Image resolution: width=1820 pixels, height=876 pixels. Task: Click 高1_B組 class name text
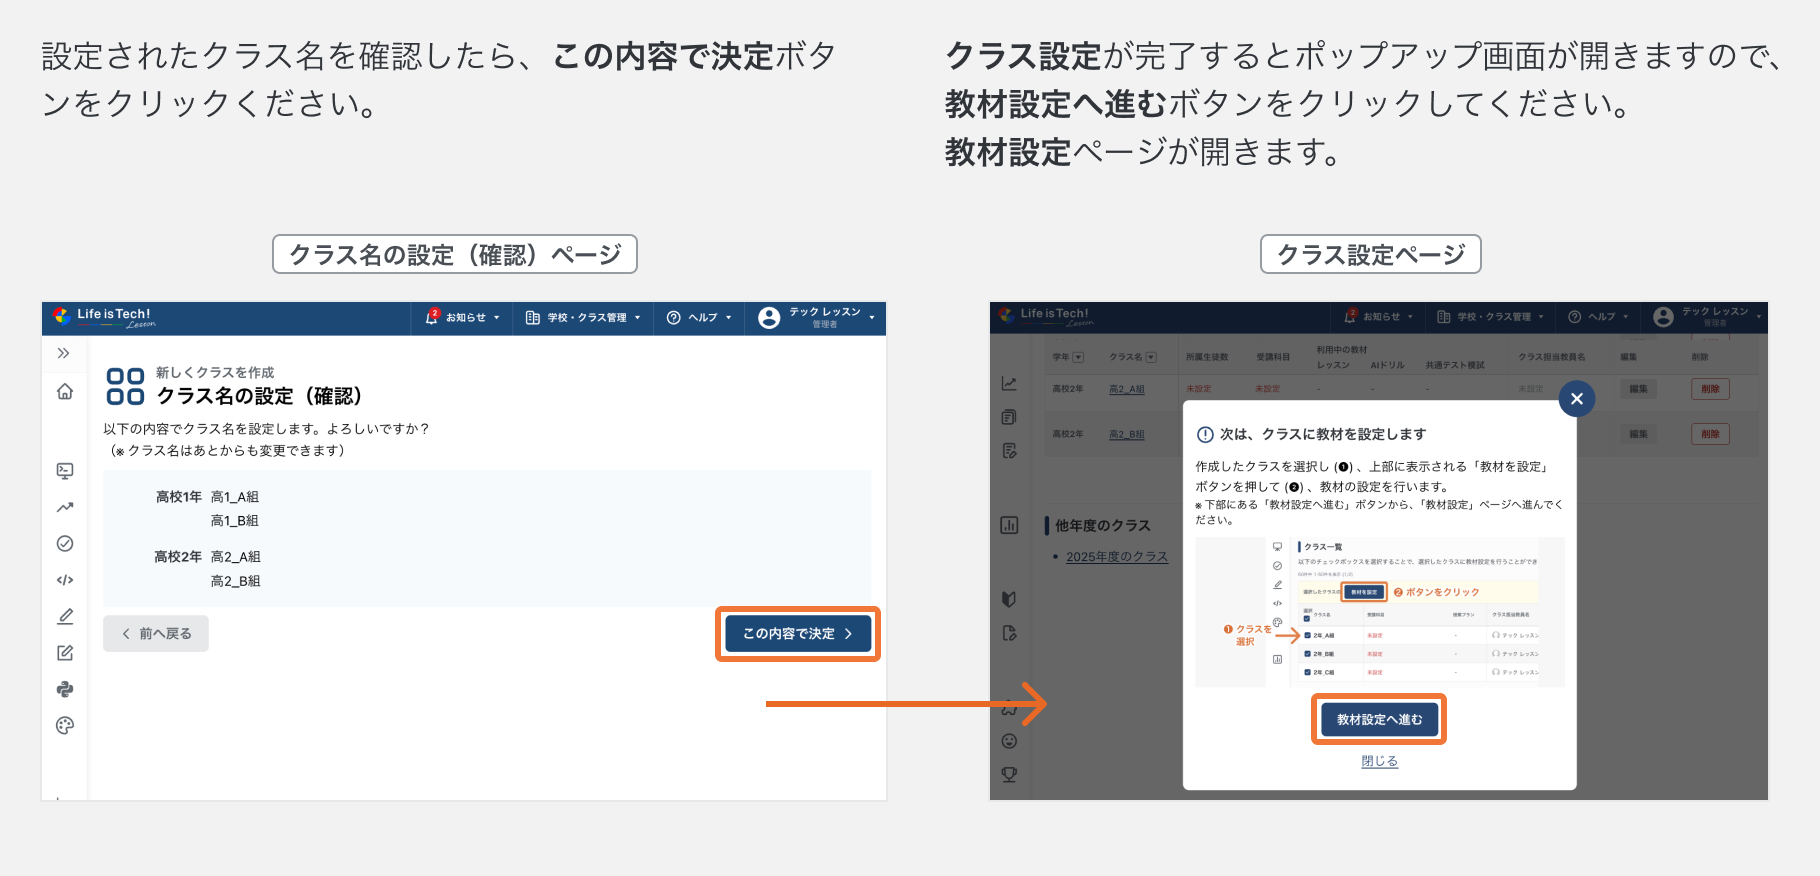point(235,521)
